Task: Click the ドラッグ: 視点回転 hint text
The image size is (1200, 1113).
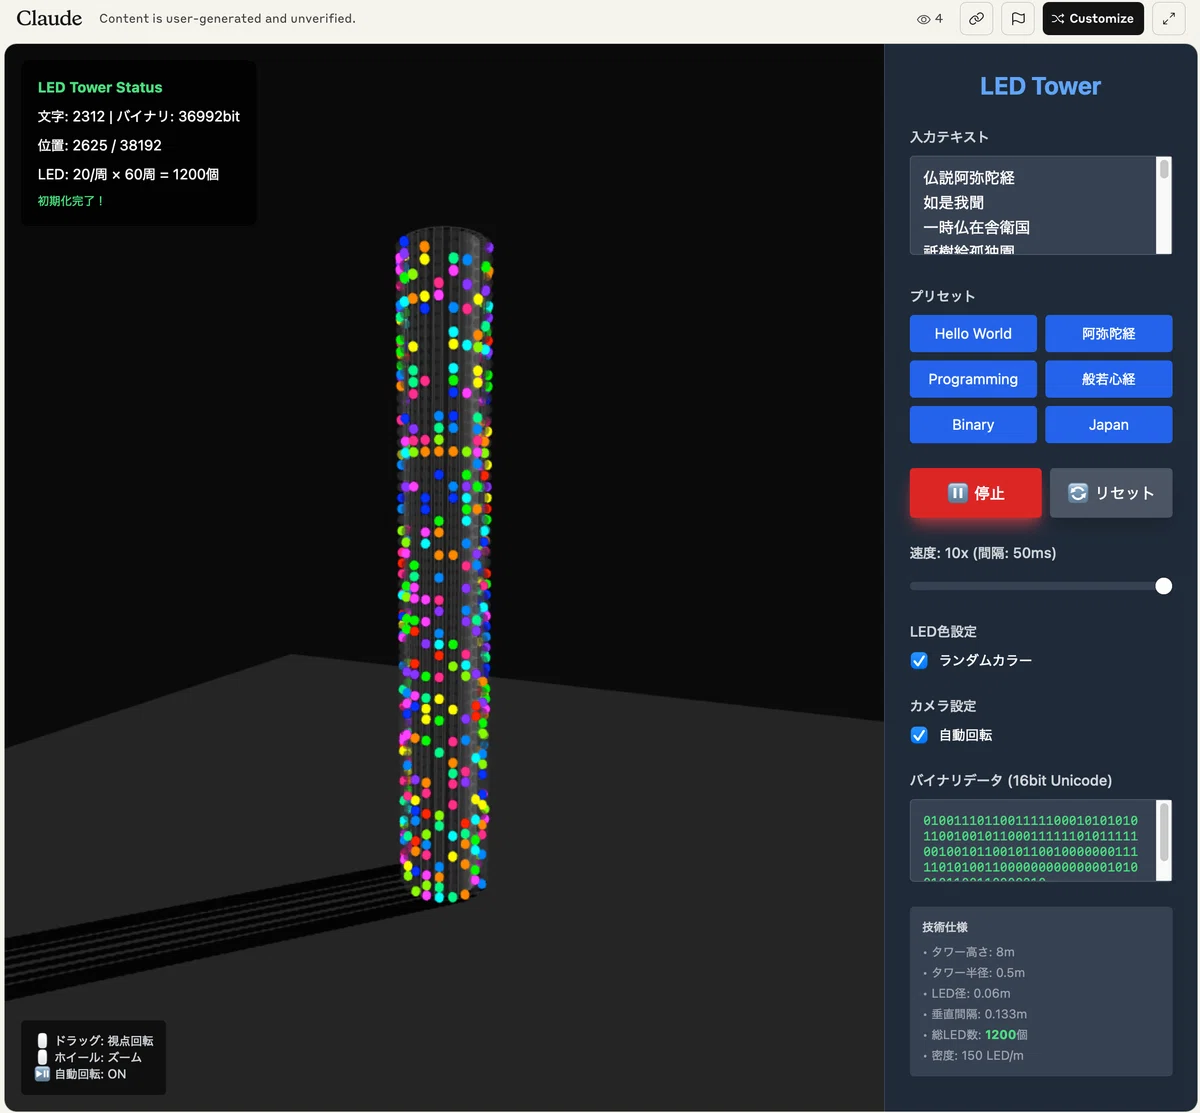Action: point(104,1041)
